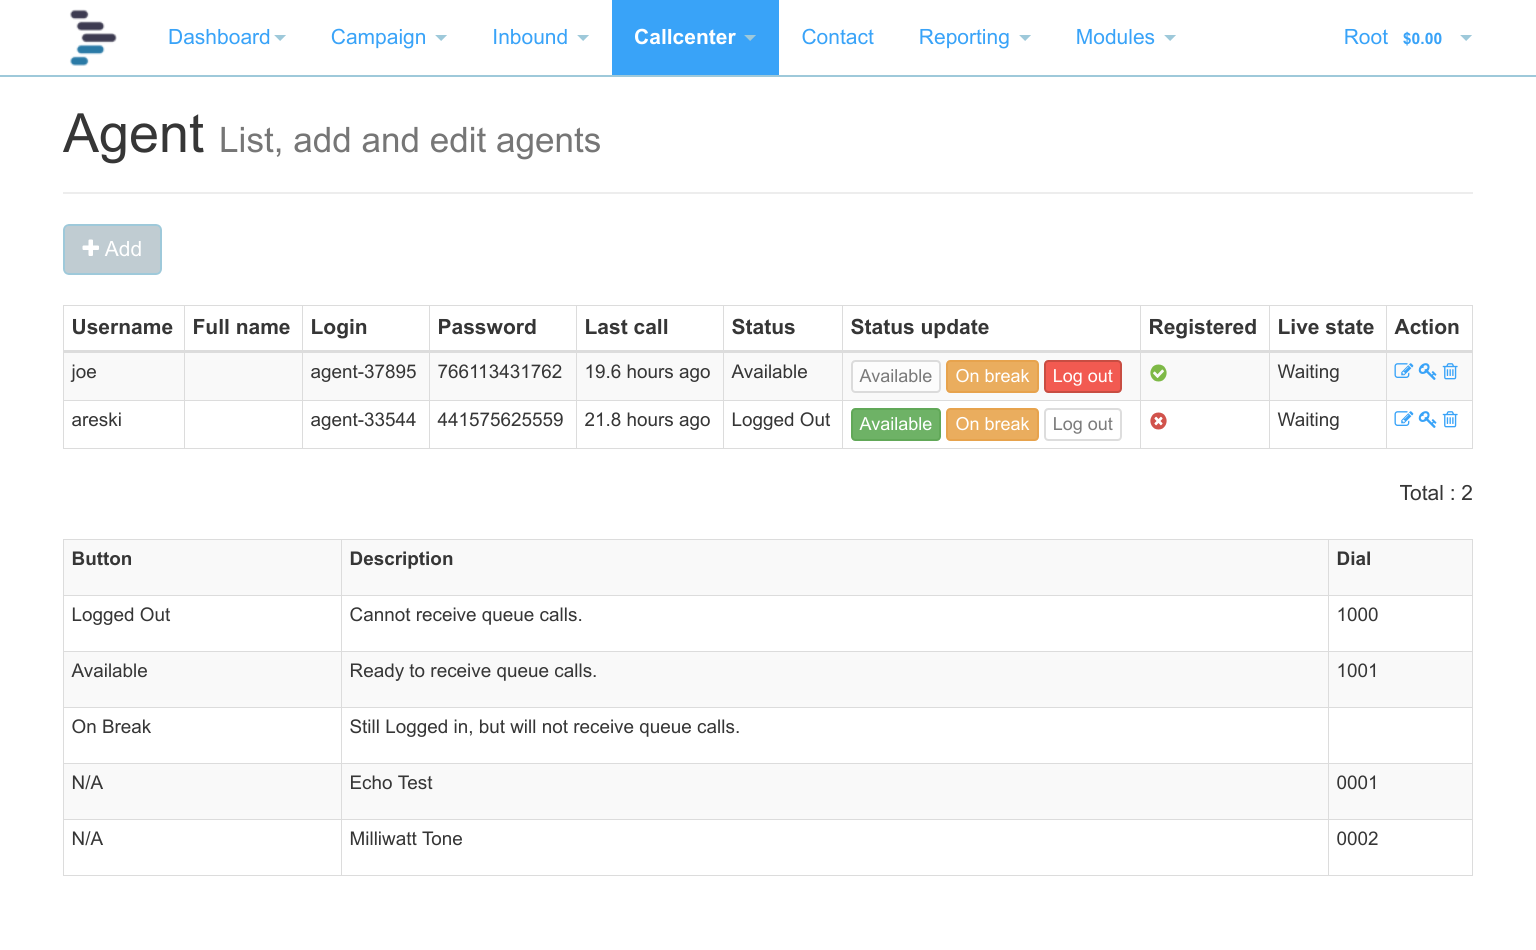
Task: Click red unregistered cross icon for areski
Action: [x=1158, y=421]
